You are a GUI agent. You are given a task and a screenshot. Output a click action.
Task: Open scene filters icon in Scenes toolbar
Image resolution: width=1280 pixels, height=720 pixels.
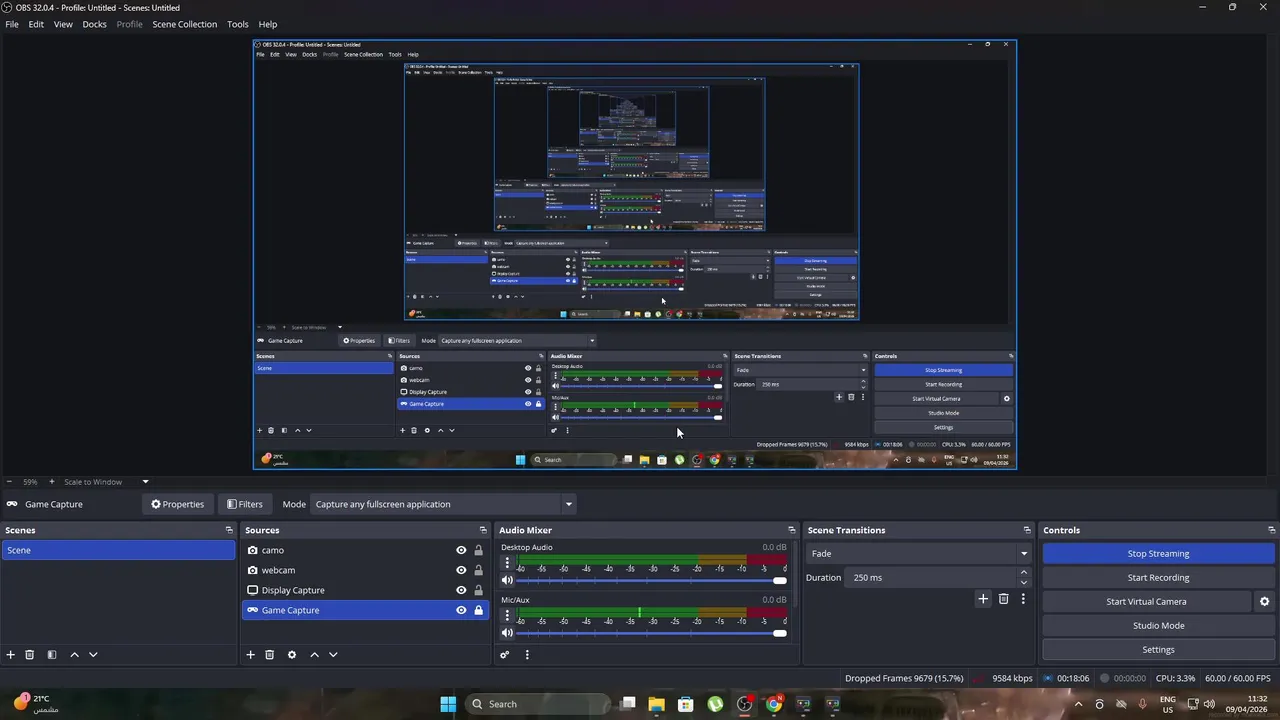point(52,655)
